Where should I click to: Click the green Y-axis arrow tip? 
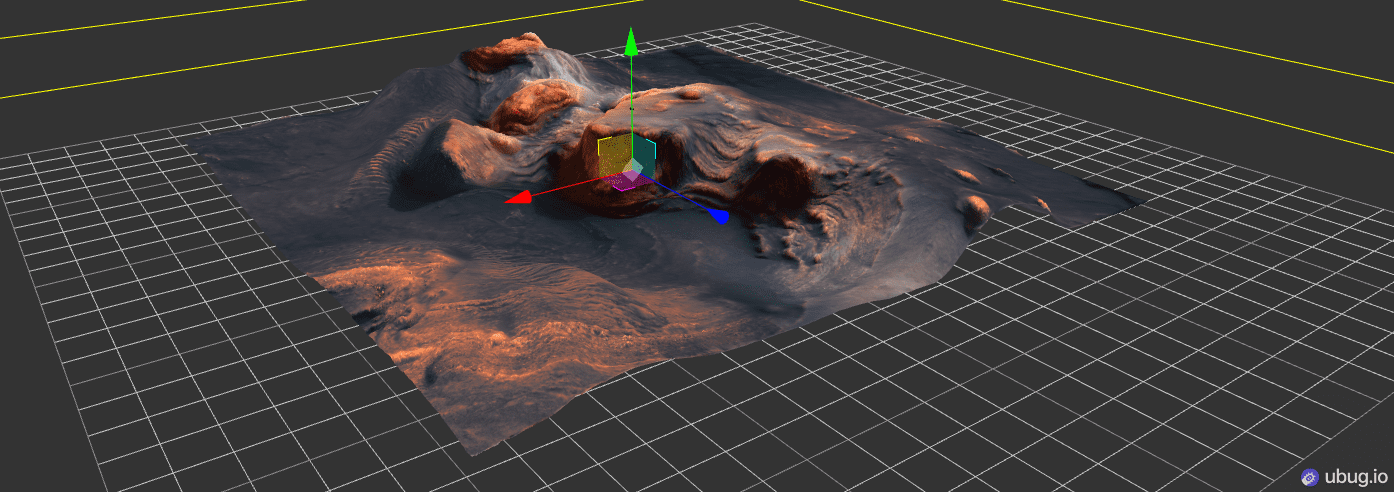pos(631,43)
